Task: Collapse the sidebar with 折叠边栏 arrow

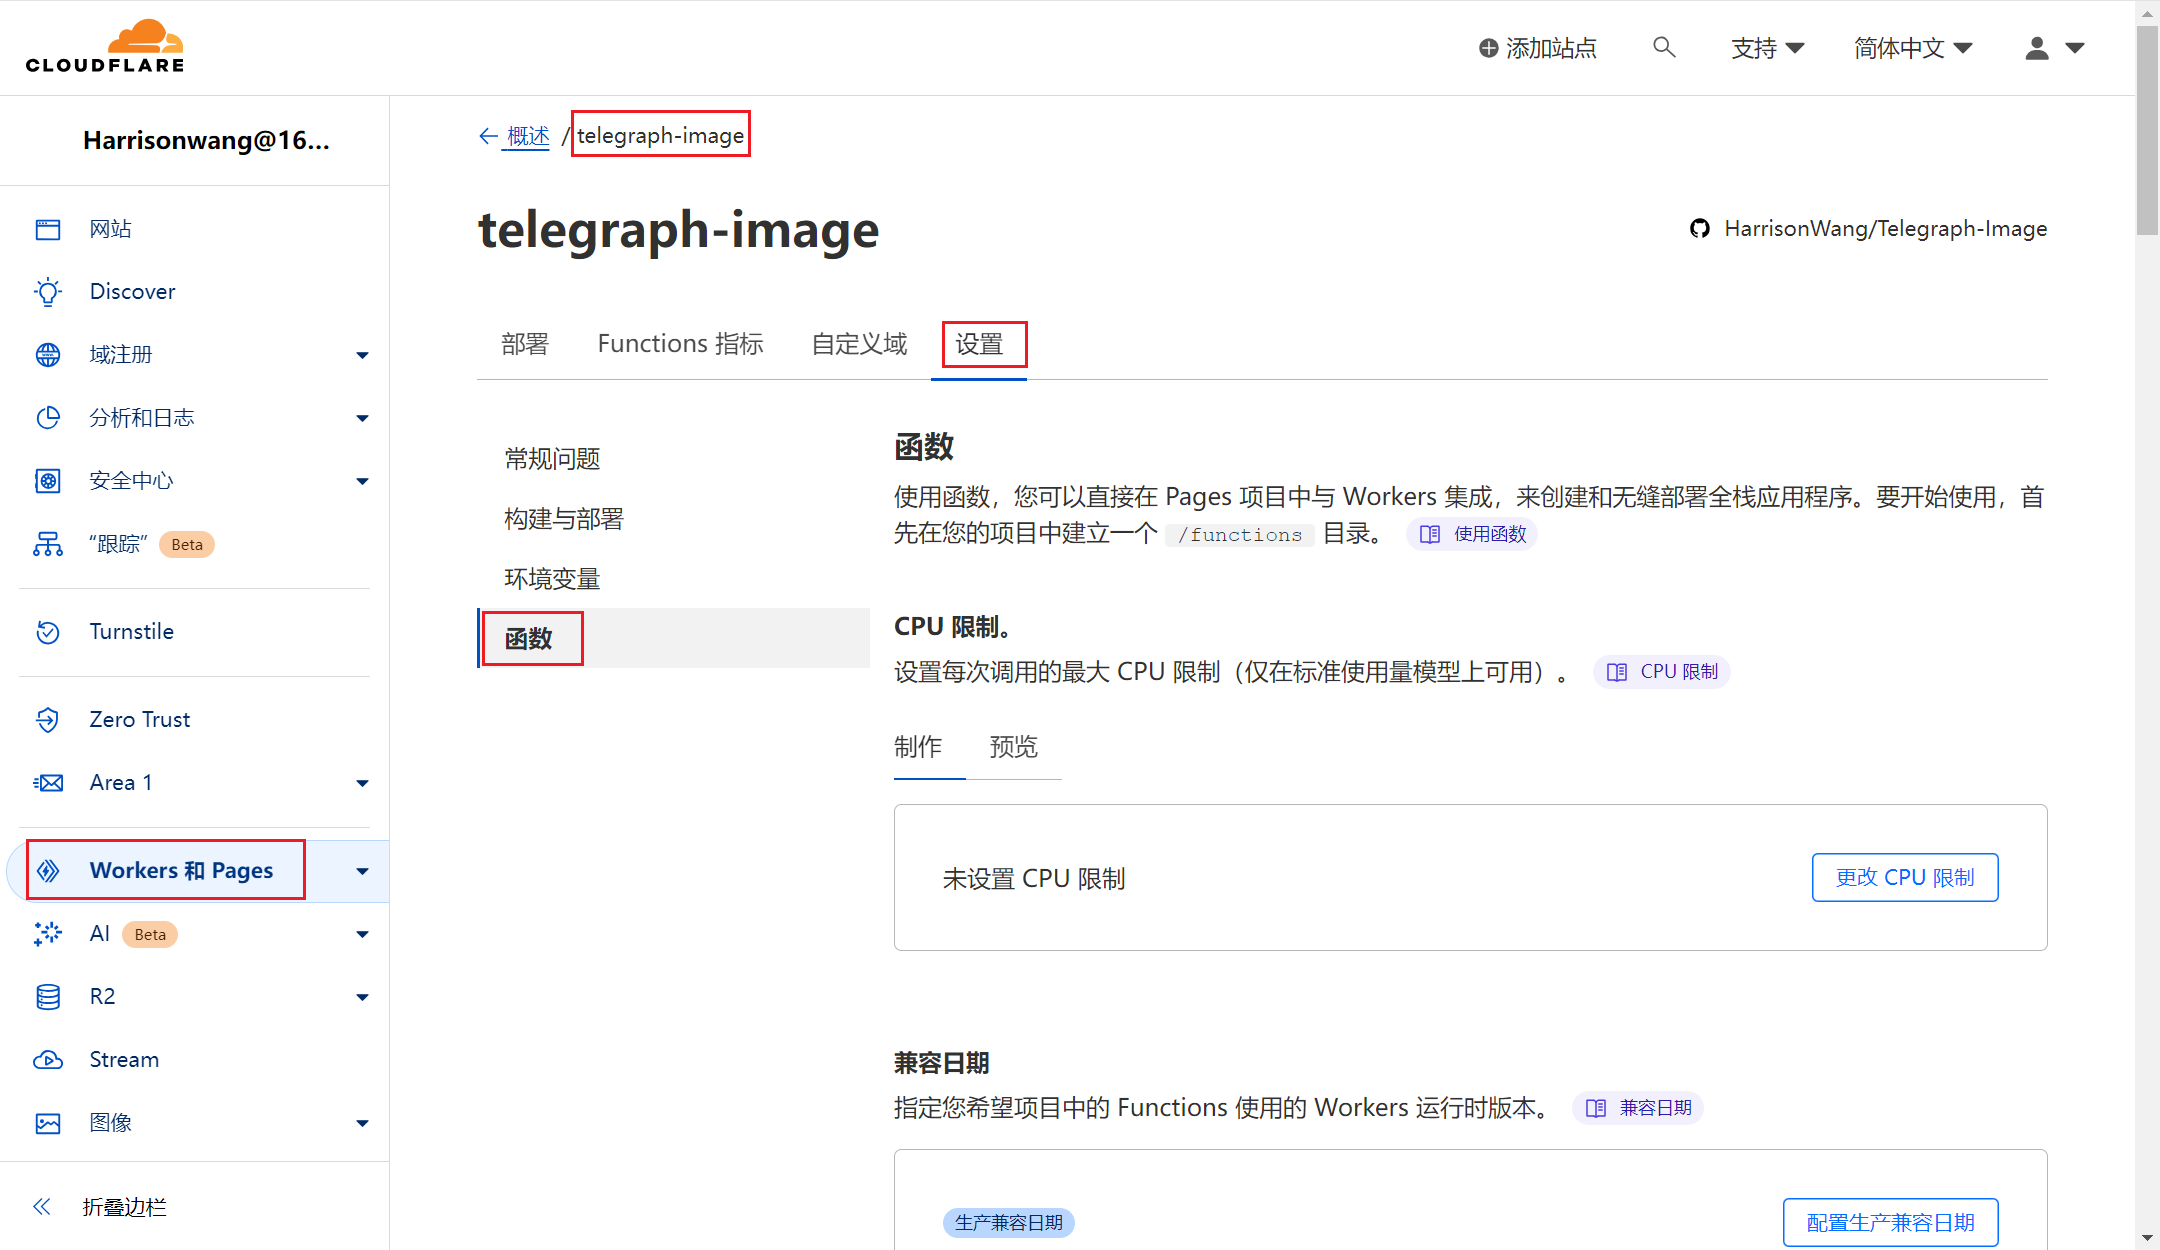Action: click(x=42, y=1207)
